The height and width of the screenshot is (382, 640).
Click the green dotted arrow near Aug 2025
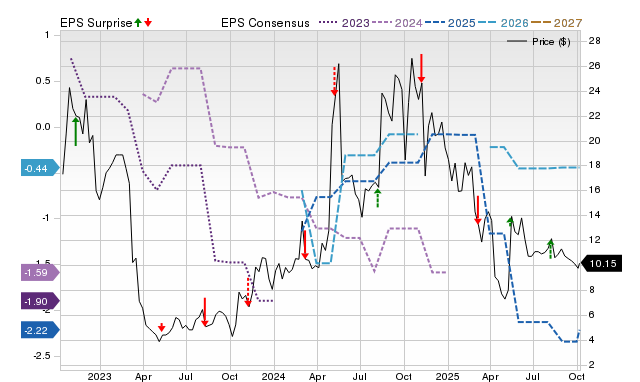[550, 249]
